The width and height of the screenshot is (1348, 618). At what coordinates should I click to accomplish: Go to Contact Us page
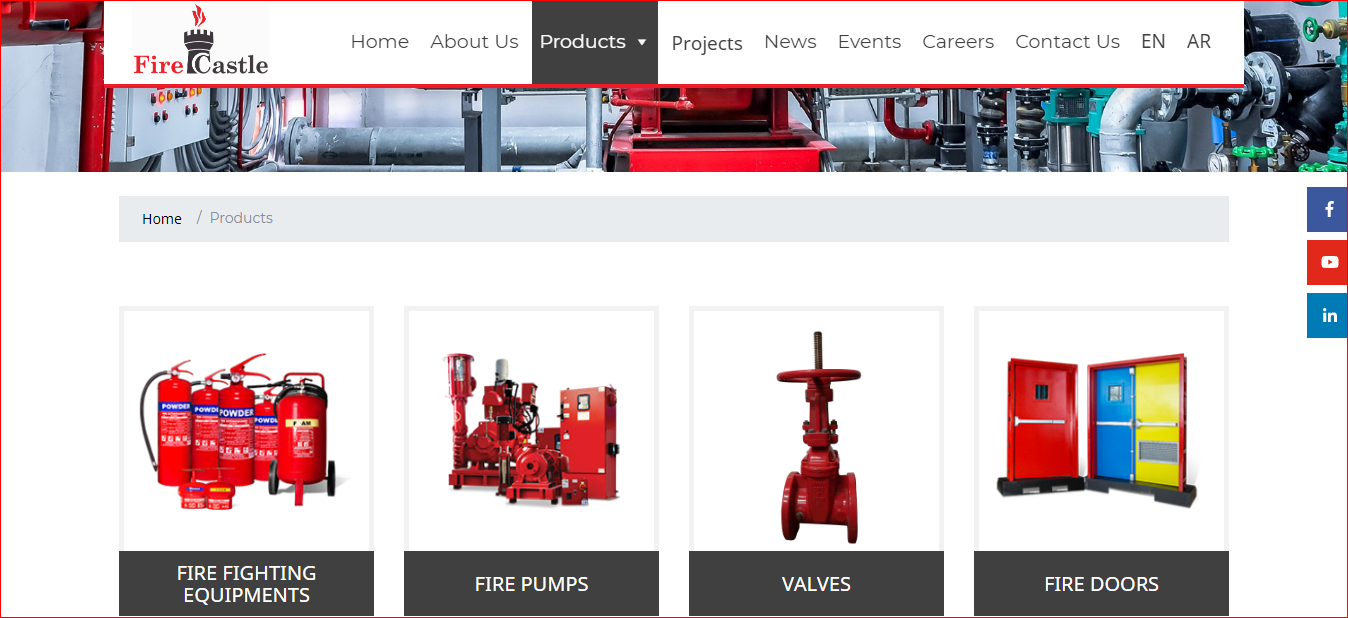pyautogui.click(x=1067, y=42)
